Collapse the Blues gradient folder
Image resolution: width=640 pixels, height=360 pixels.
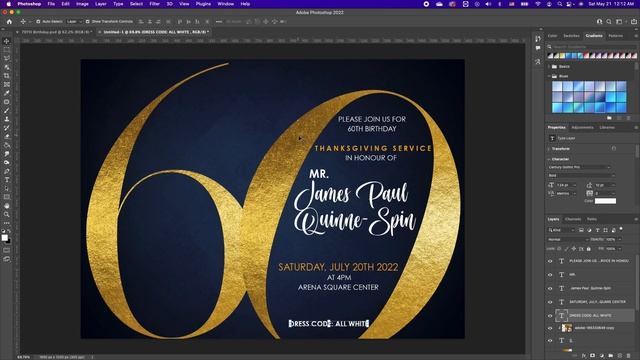tap(549, 76)
